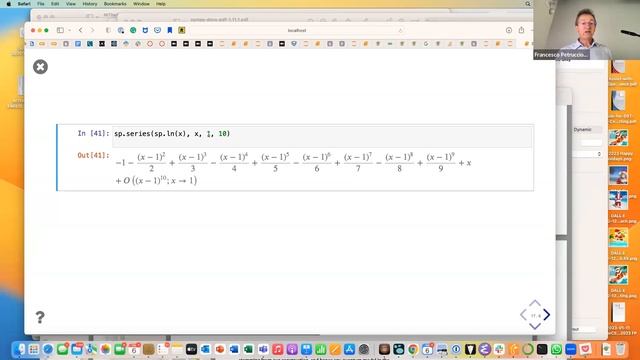Open the Apple menu
640x360 pixels.
click(x=8, y=4)
